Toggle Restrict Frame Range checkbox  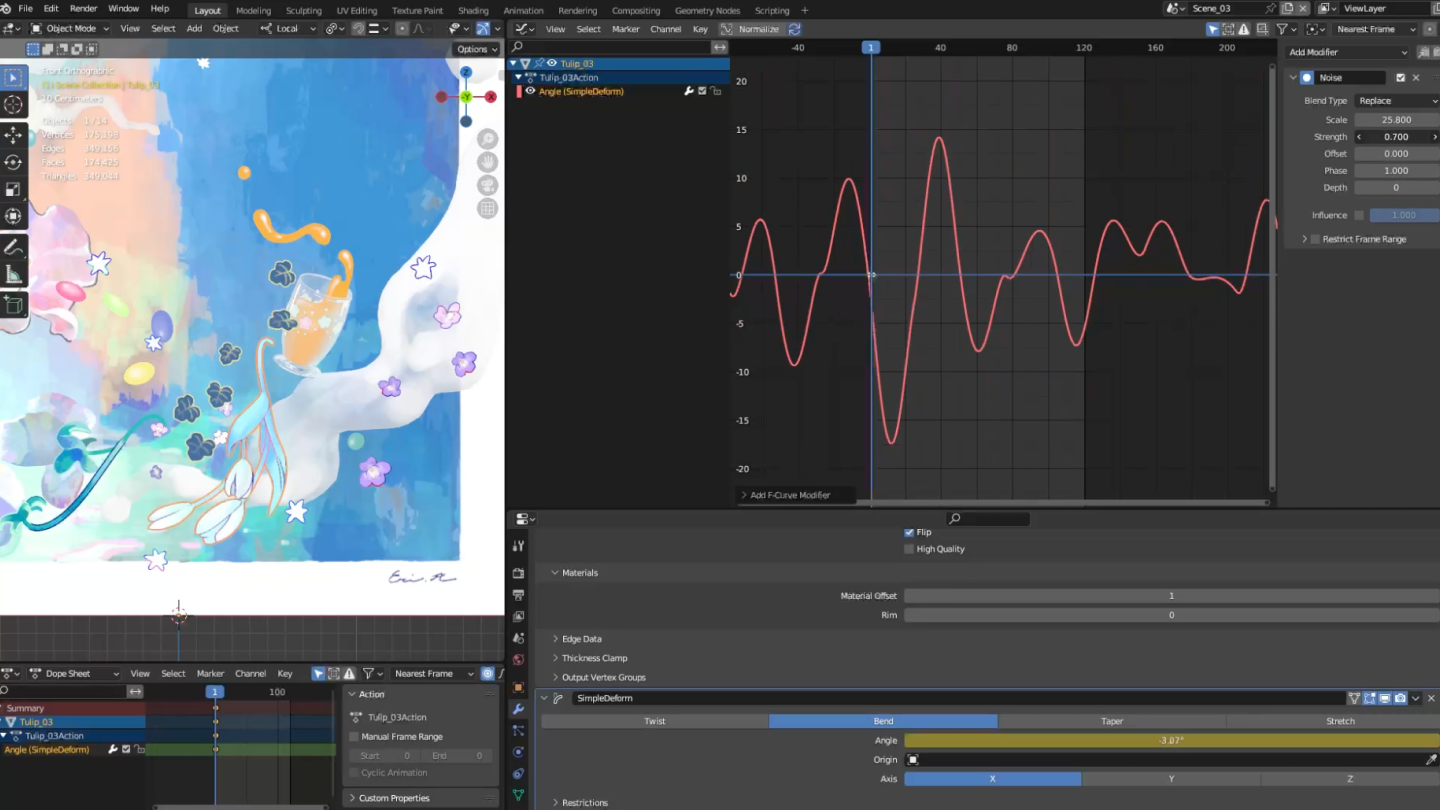[1315, 239]
